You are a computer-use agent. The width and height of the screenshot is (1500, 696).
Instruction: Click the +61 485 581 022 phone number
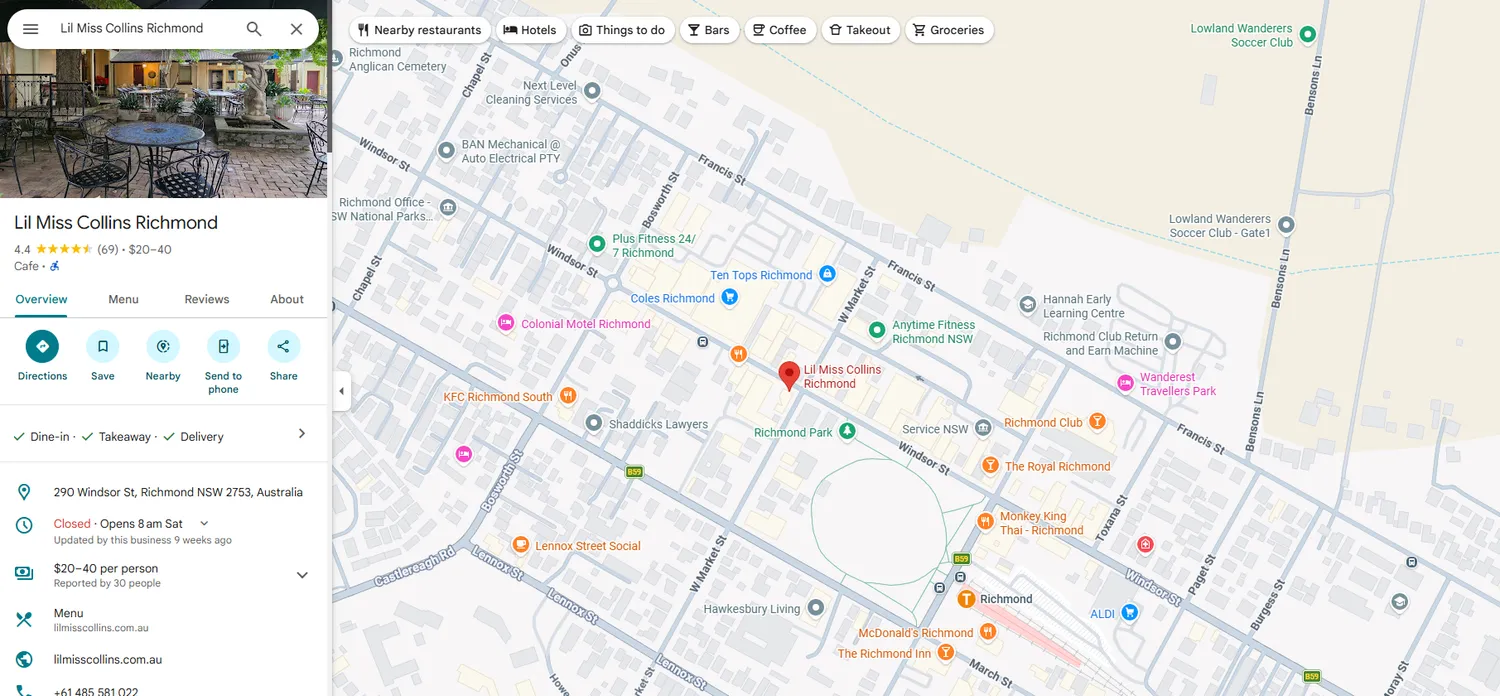pos(96,691)
